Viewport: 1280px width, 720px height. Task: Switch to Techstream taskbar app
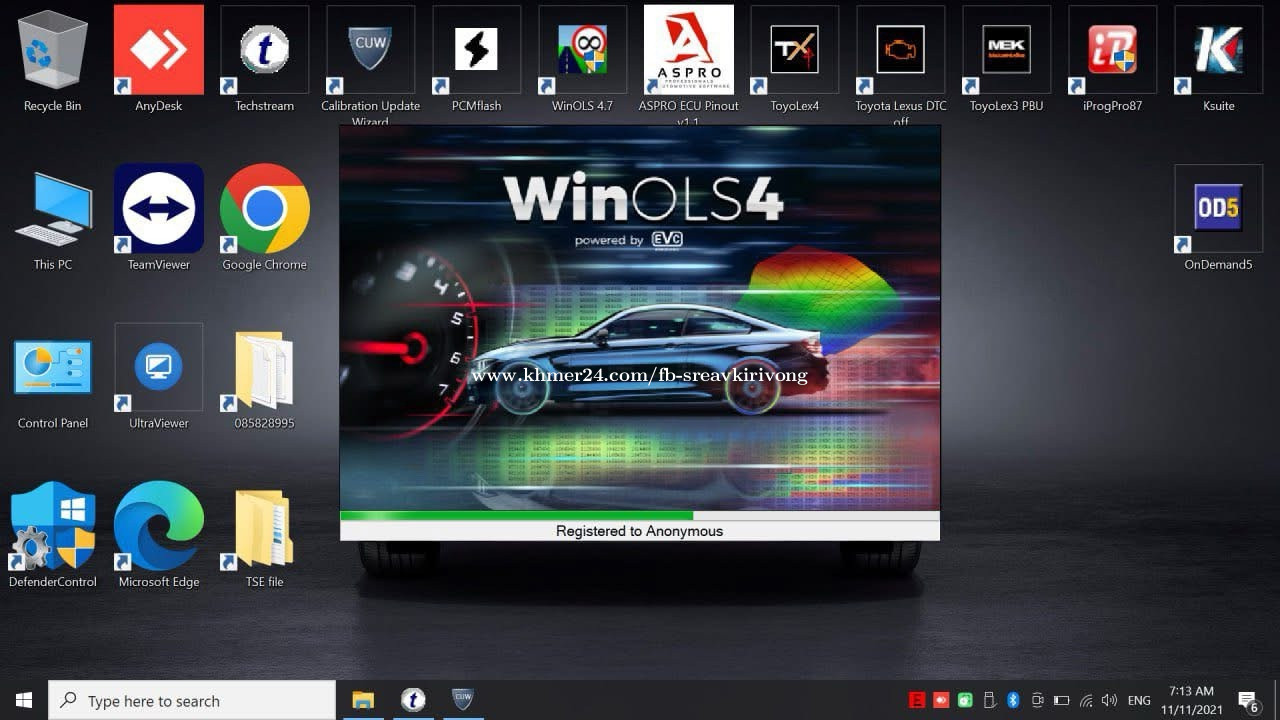point(413,700)
